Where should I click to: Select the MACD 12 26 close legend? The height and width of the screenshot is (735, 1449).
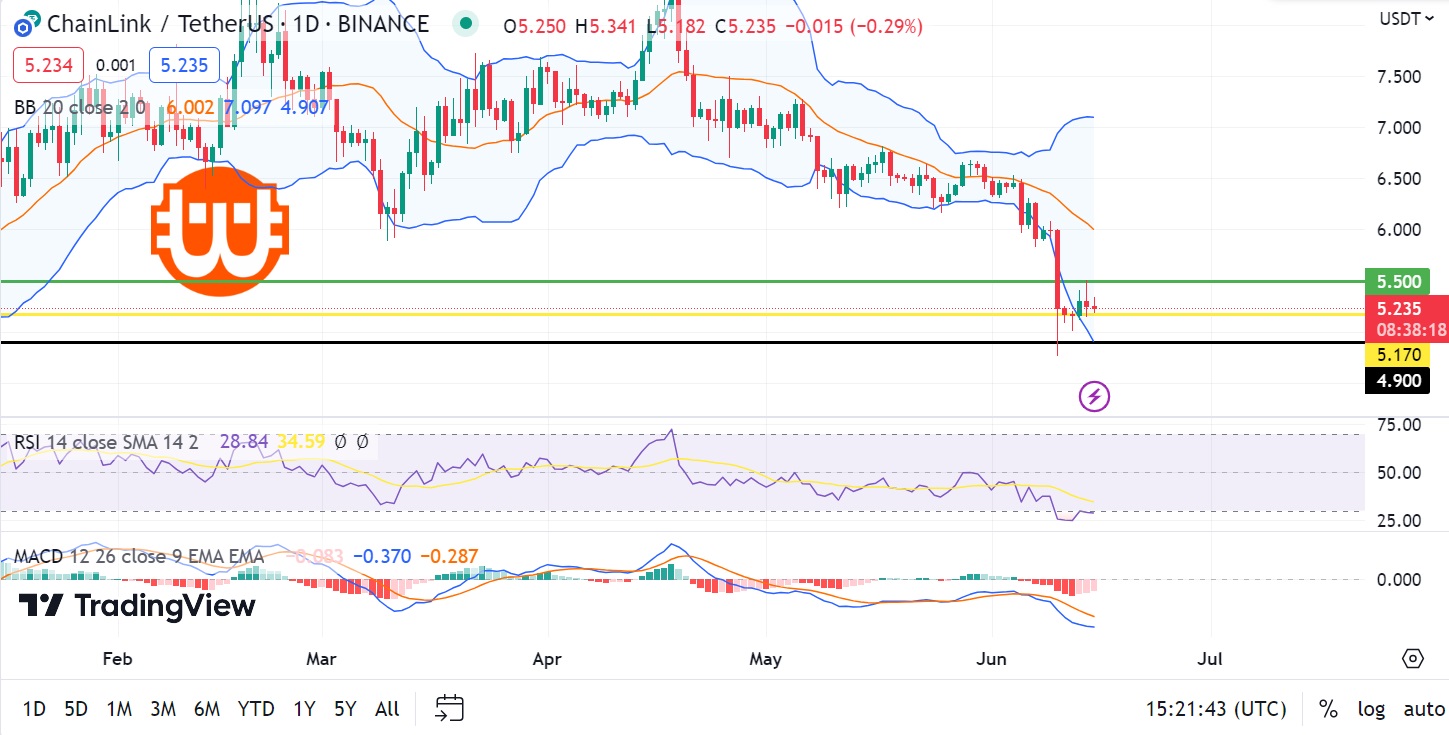[139, 556]
